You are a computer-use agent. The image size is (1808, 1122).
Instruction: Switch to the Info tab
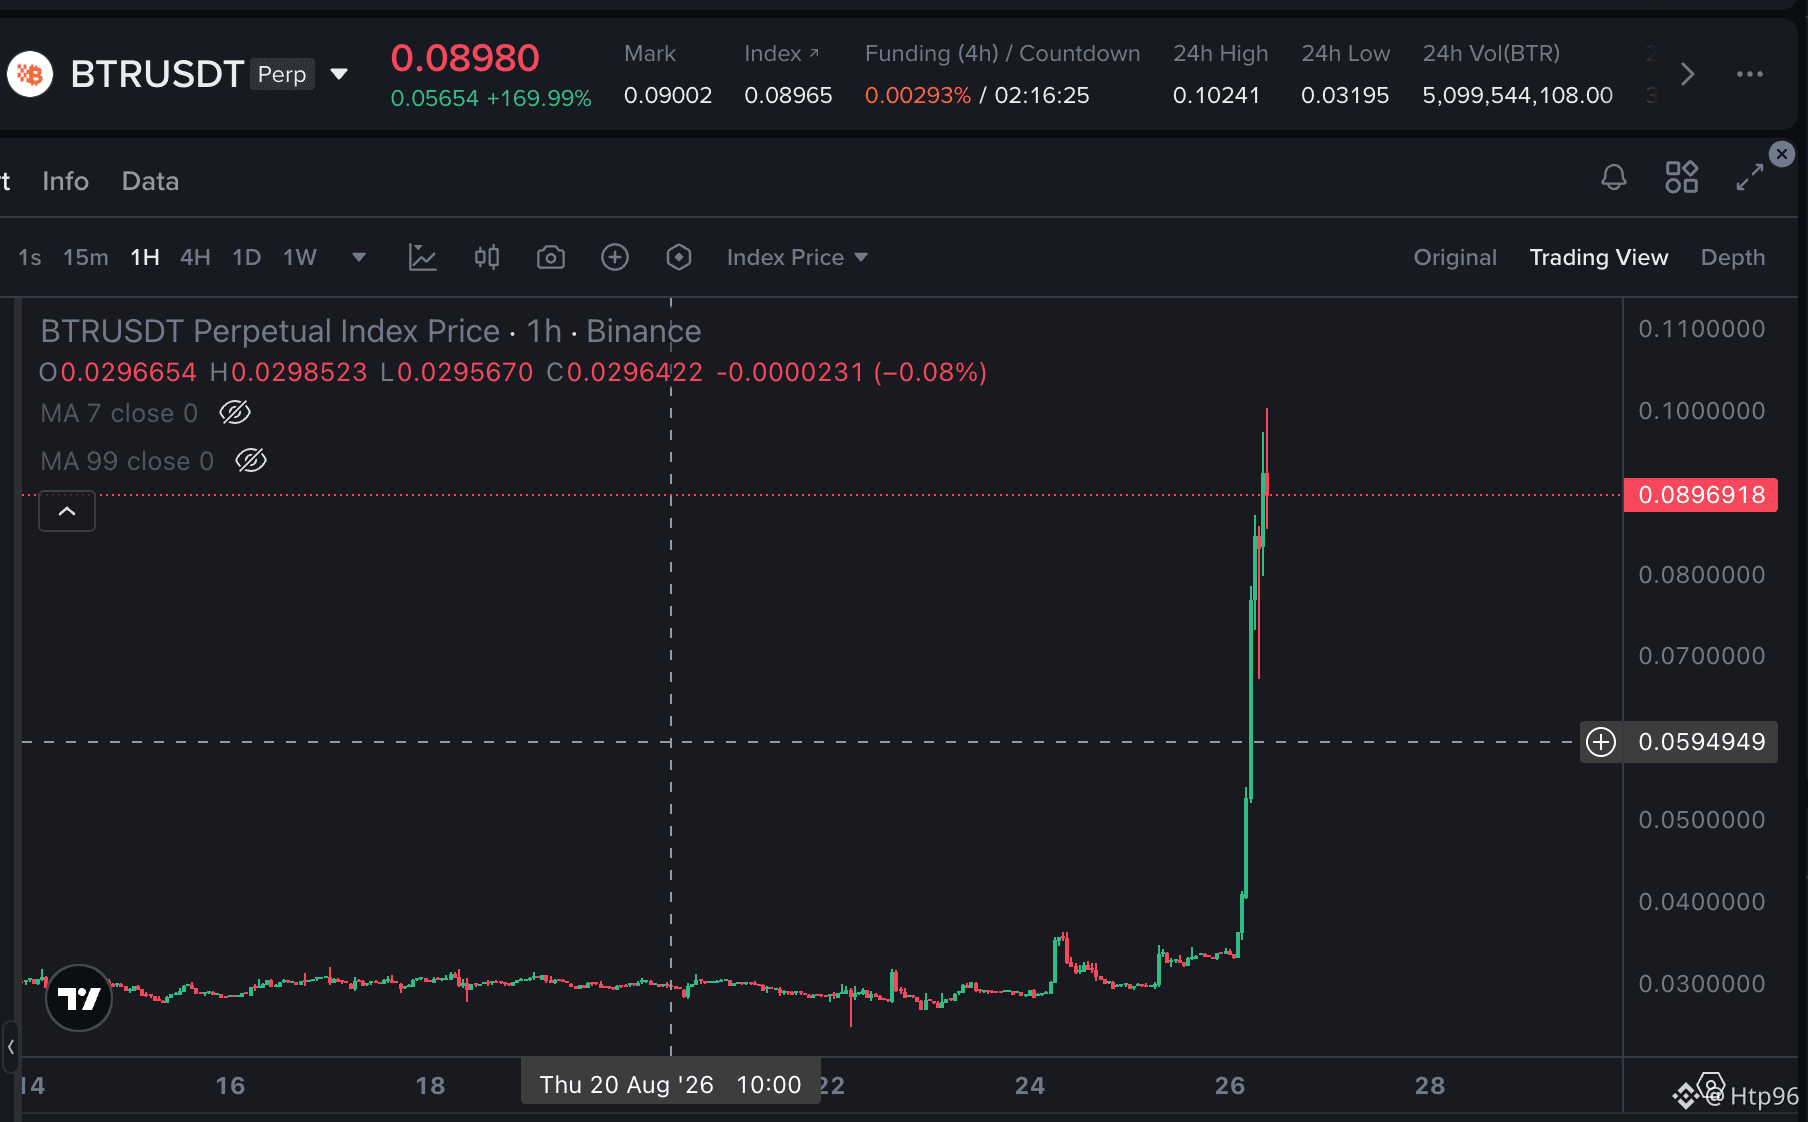click(x=65, y=181)
